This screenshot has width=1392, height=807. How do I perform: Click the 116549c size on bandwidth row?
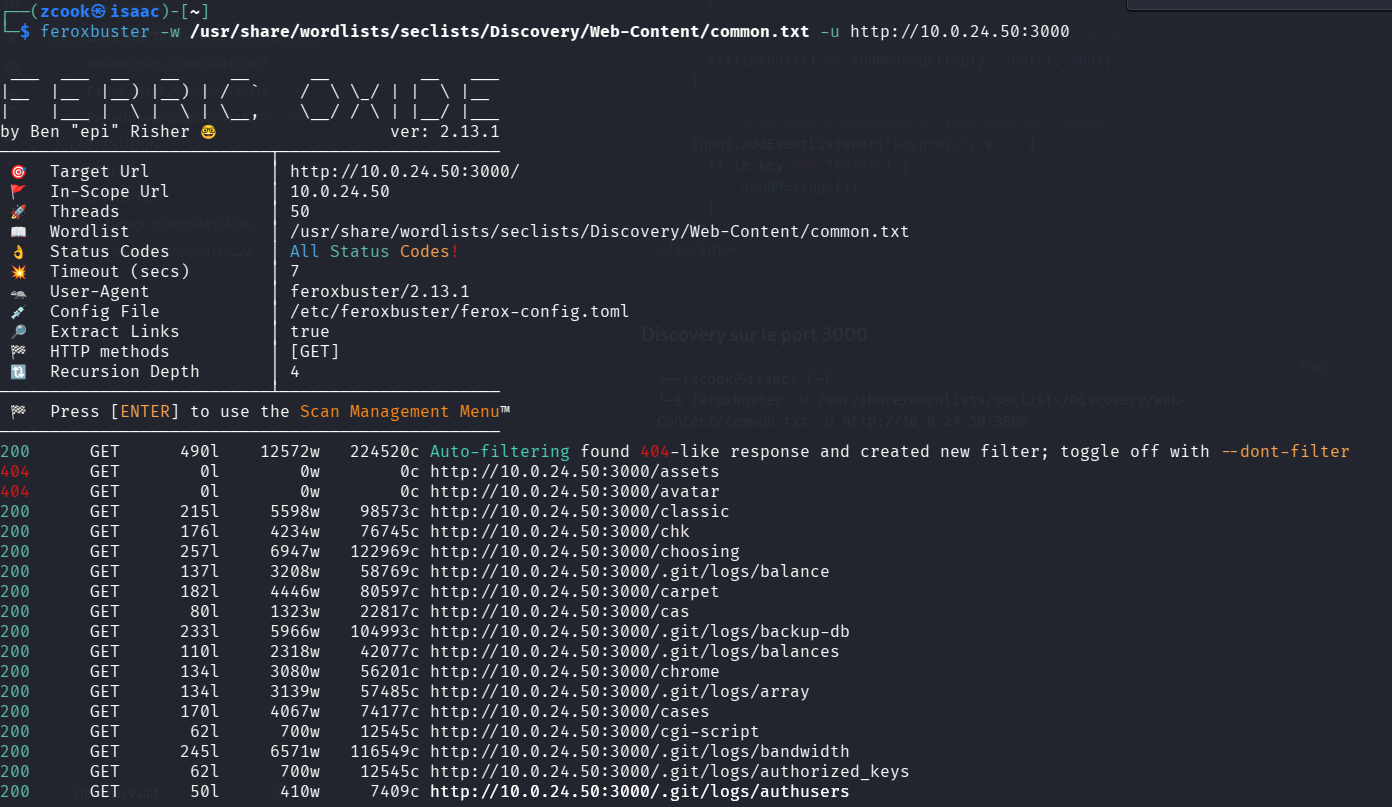pos(385,752)
